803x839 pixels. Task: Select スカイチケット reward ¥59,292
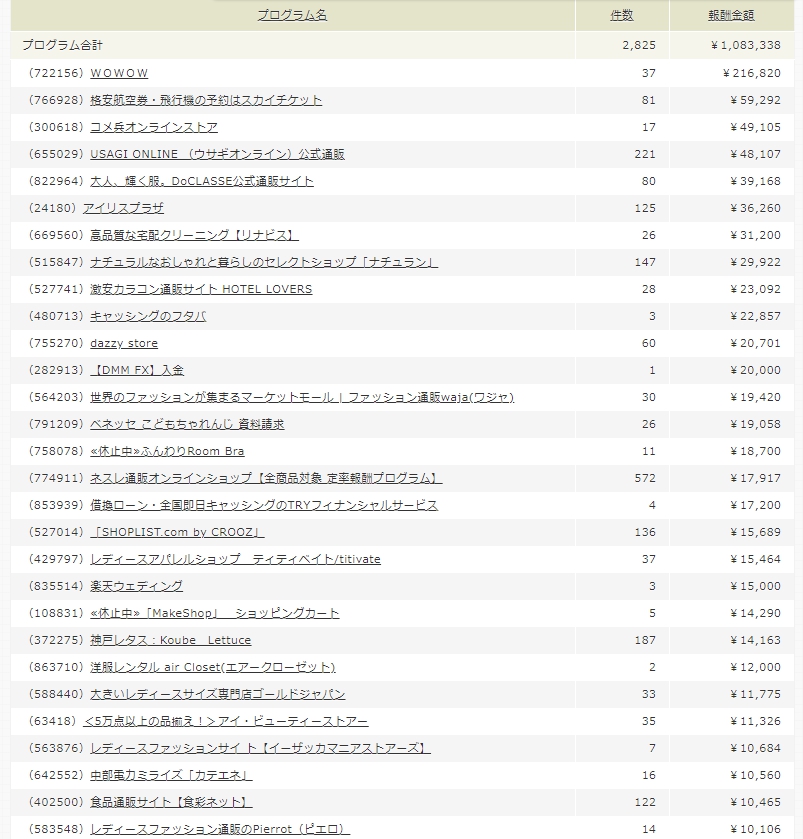[x=755, y=100]
